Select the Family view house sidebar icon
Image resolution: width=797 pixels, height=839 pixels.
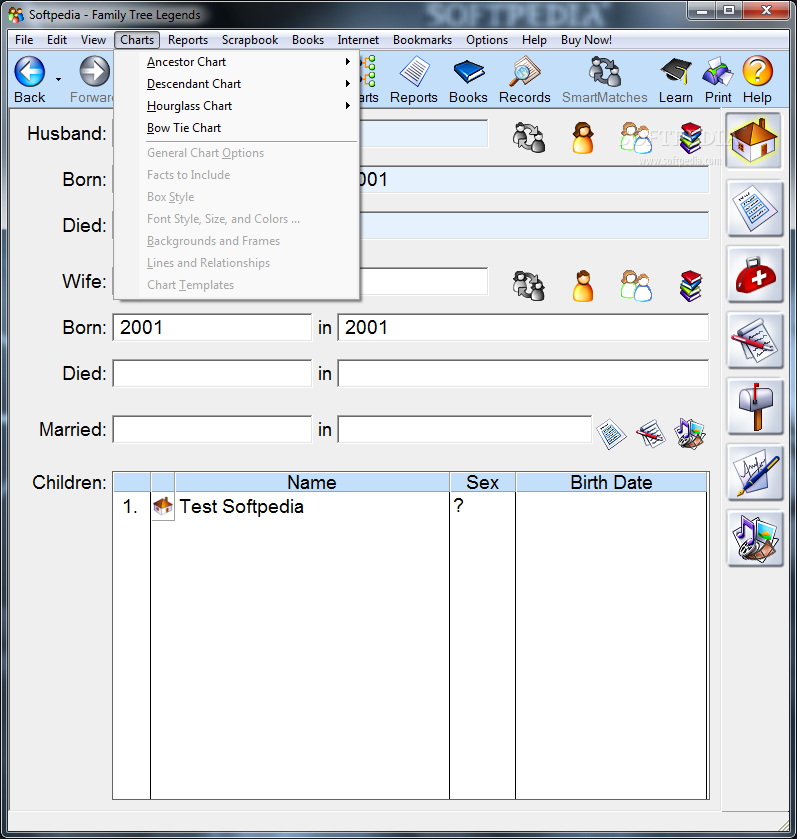[754, 141]
